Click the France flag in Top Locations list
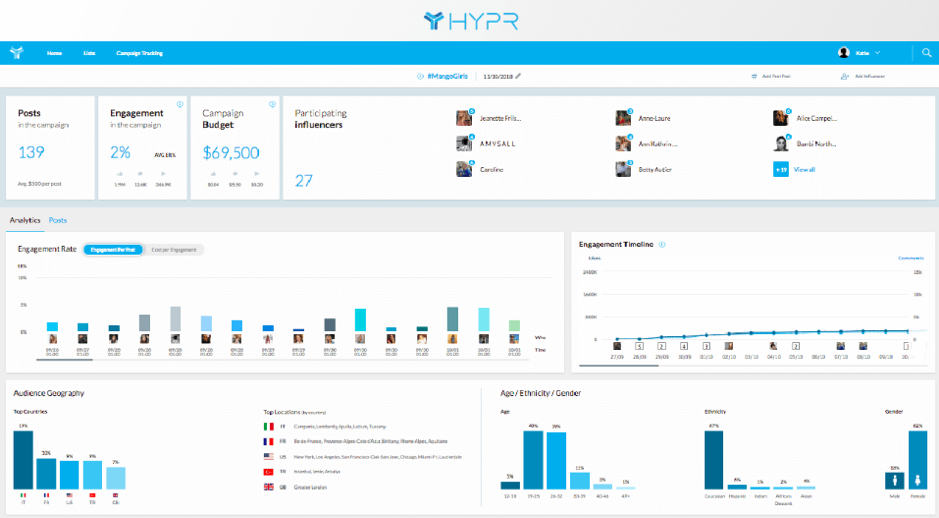Screen dimensions: 939x518 pos(269,441)
